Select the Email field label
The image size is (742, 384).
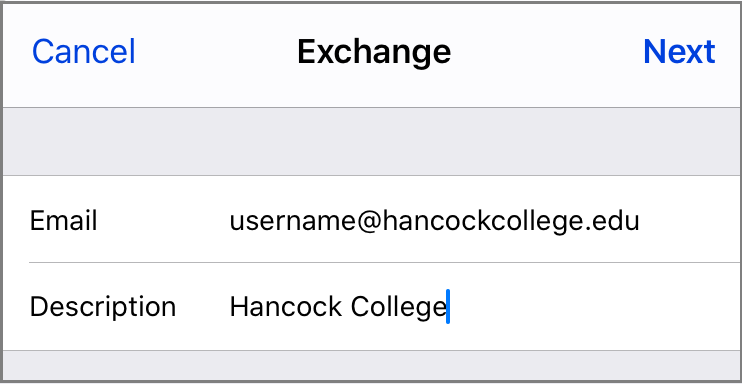pos(63,221)
